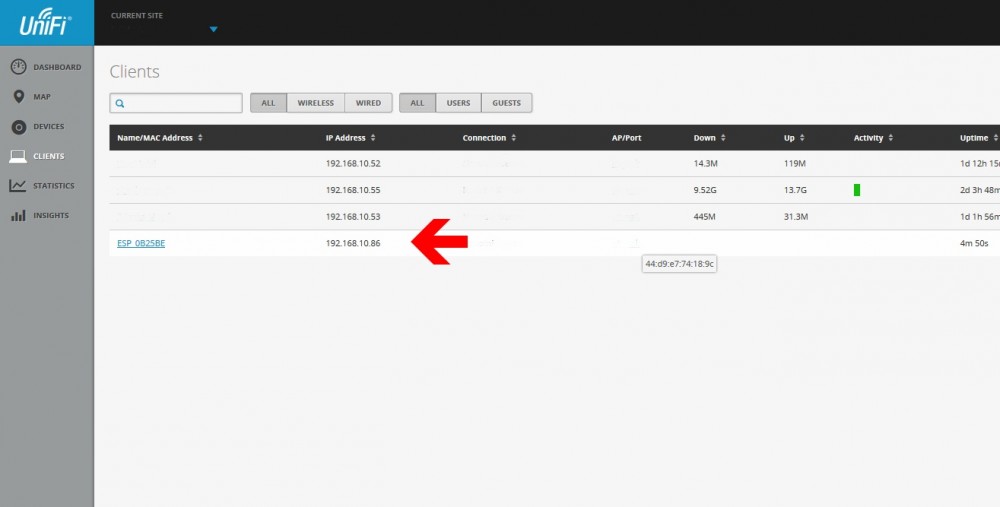The width and height of the screenshot is (1000, 507).
Task: Click the green Activity bar indicator
Action: click(857, 190)
